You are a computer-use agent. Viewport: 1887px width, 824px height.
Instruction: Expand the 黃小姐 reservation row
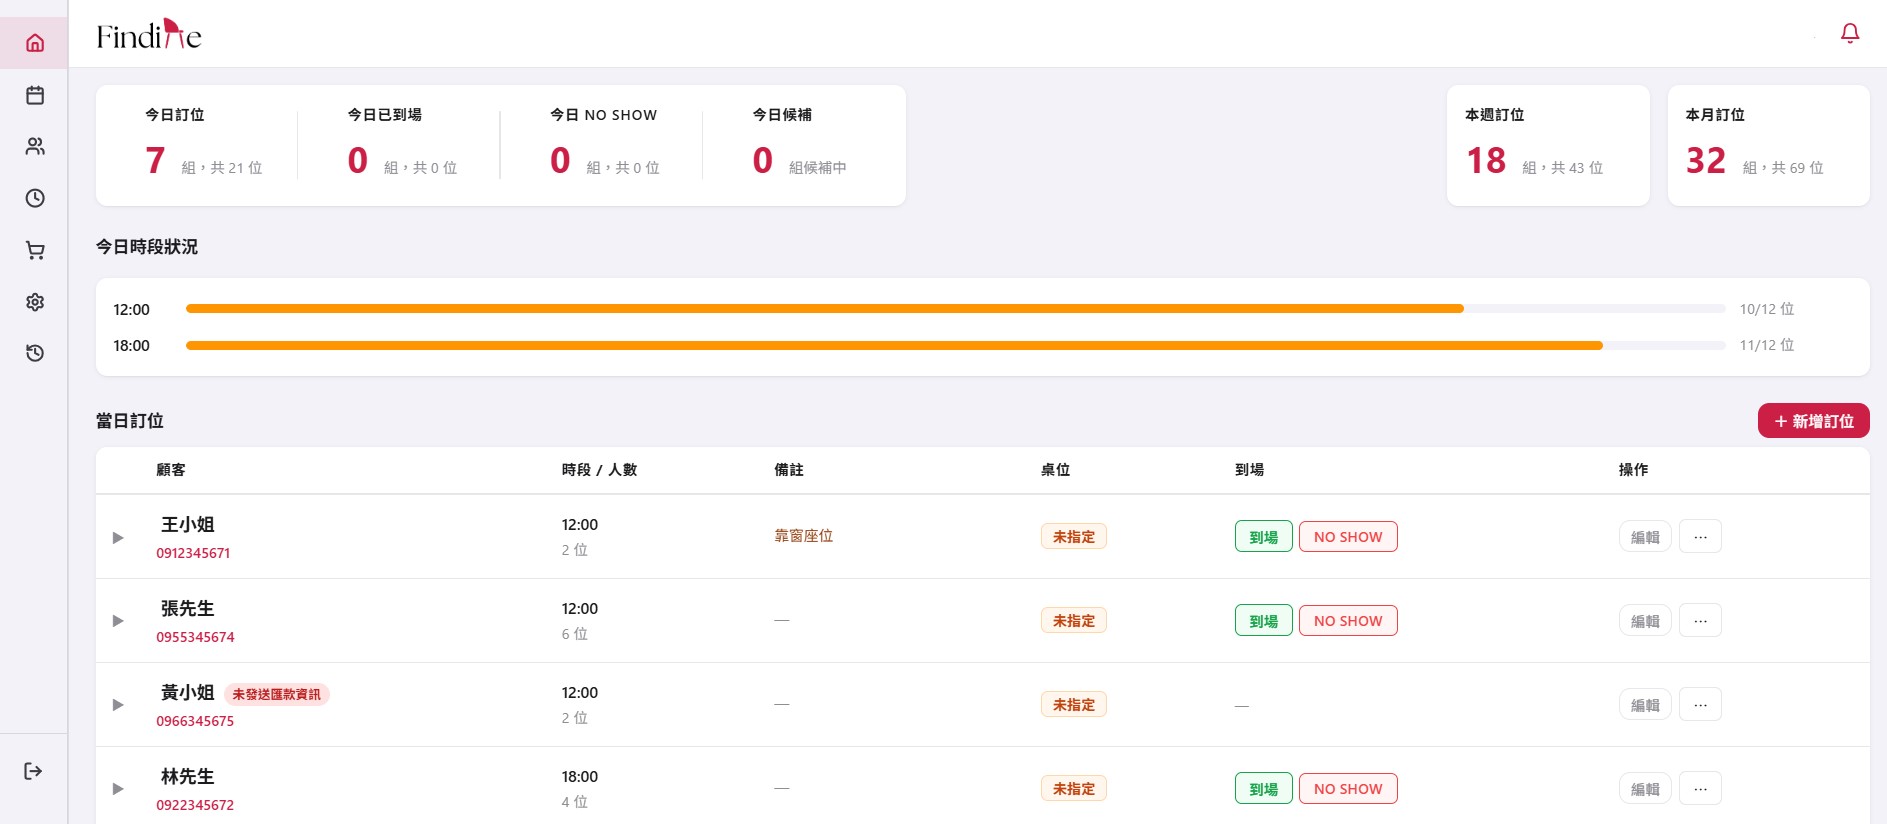tap(118, 705)
